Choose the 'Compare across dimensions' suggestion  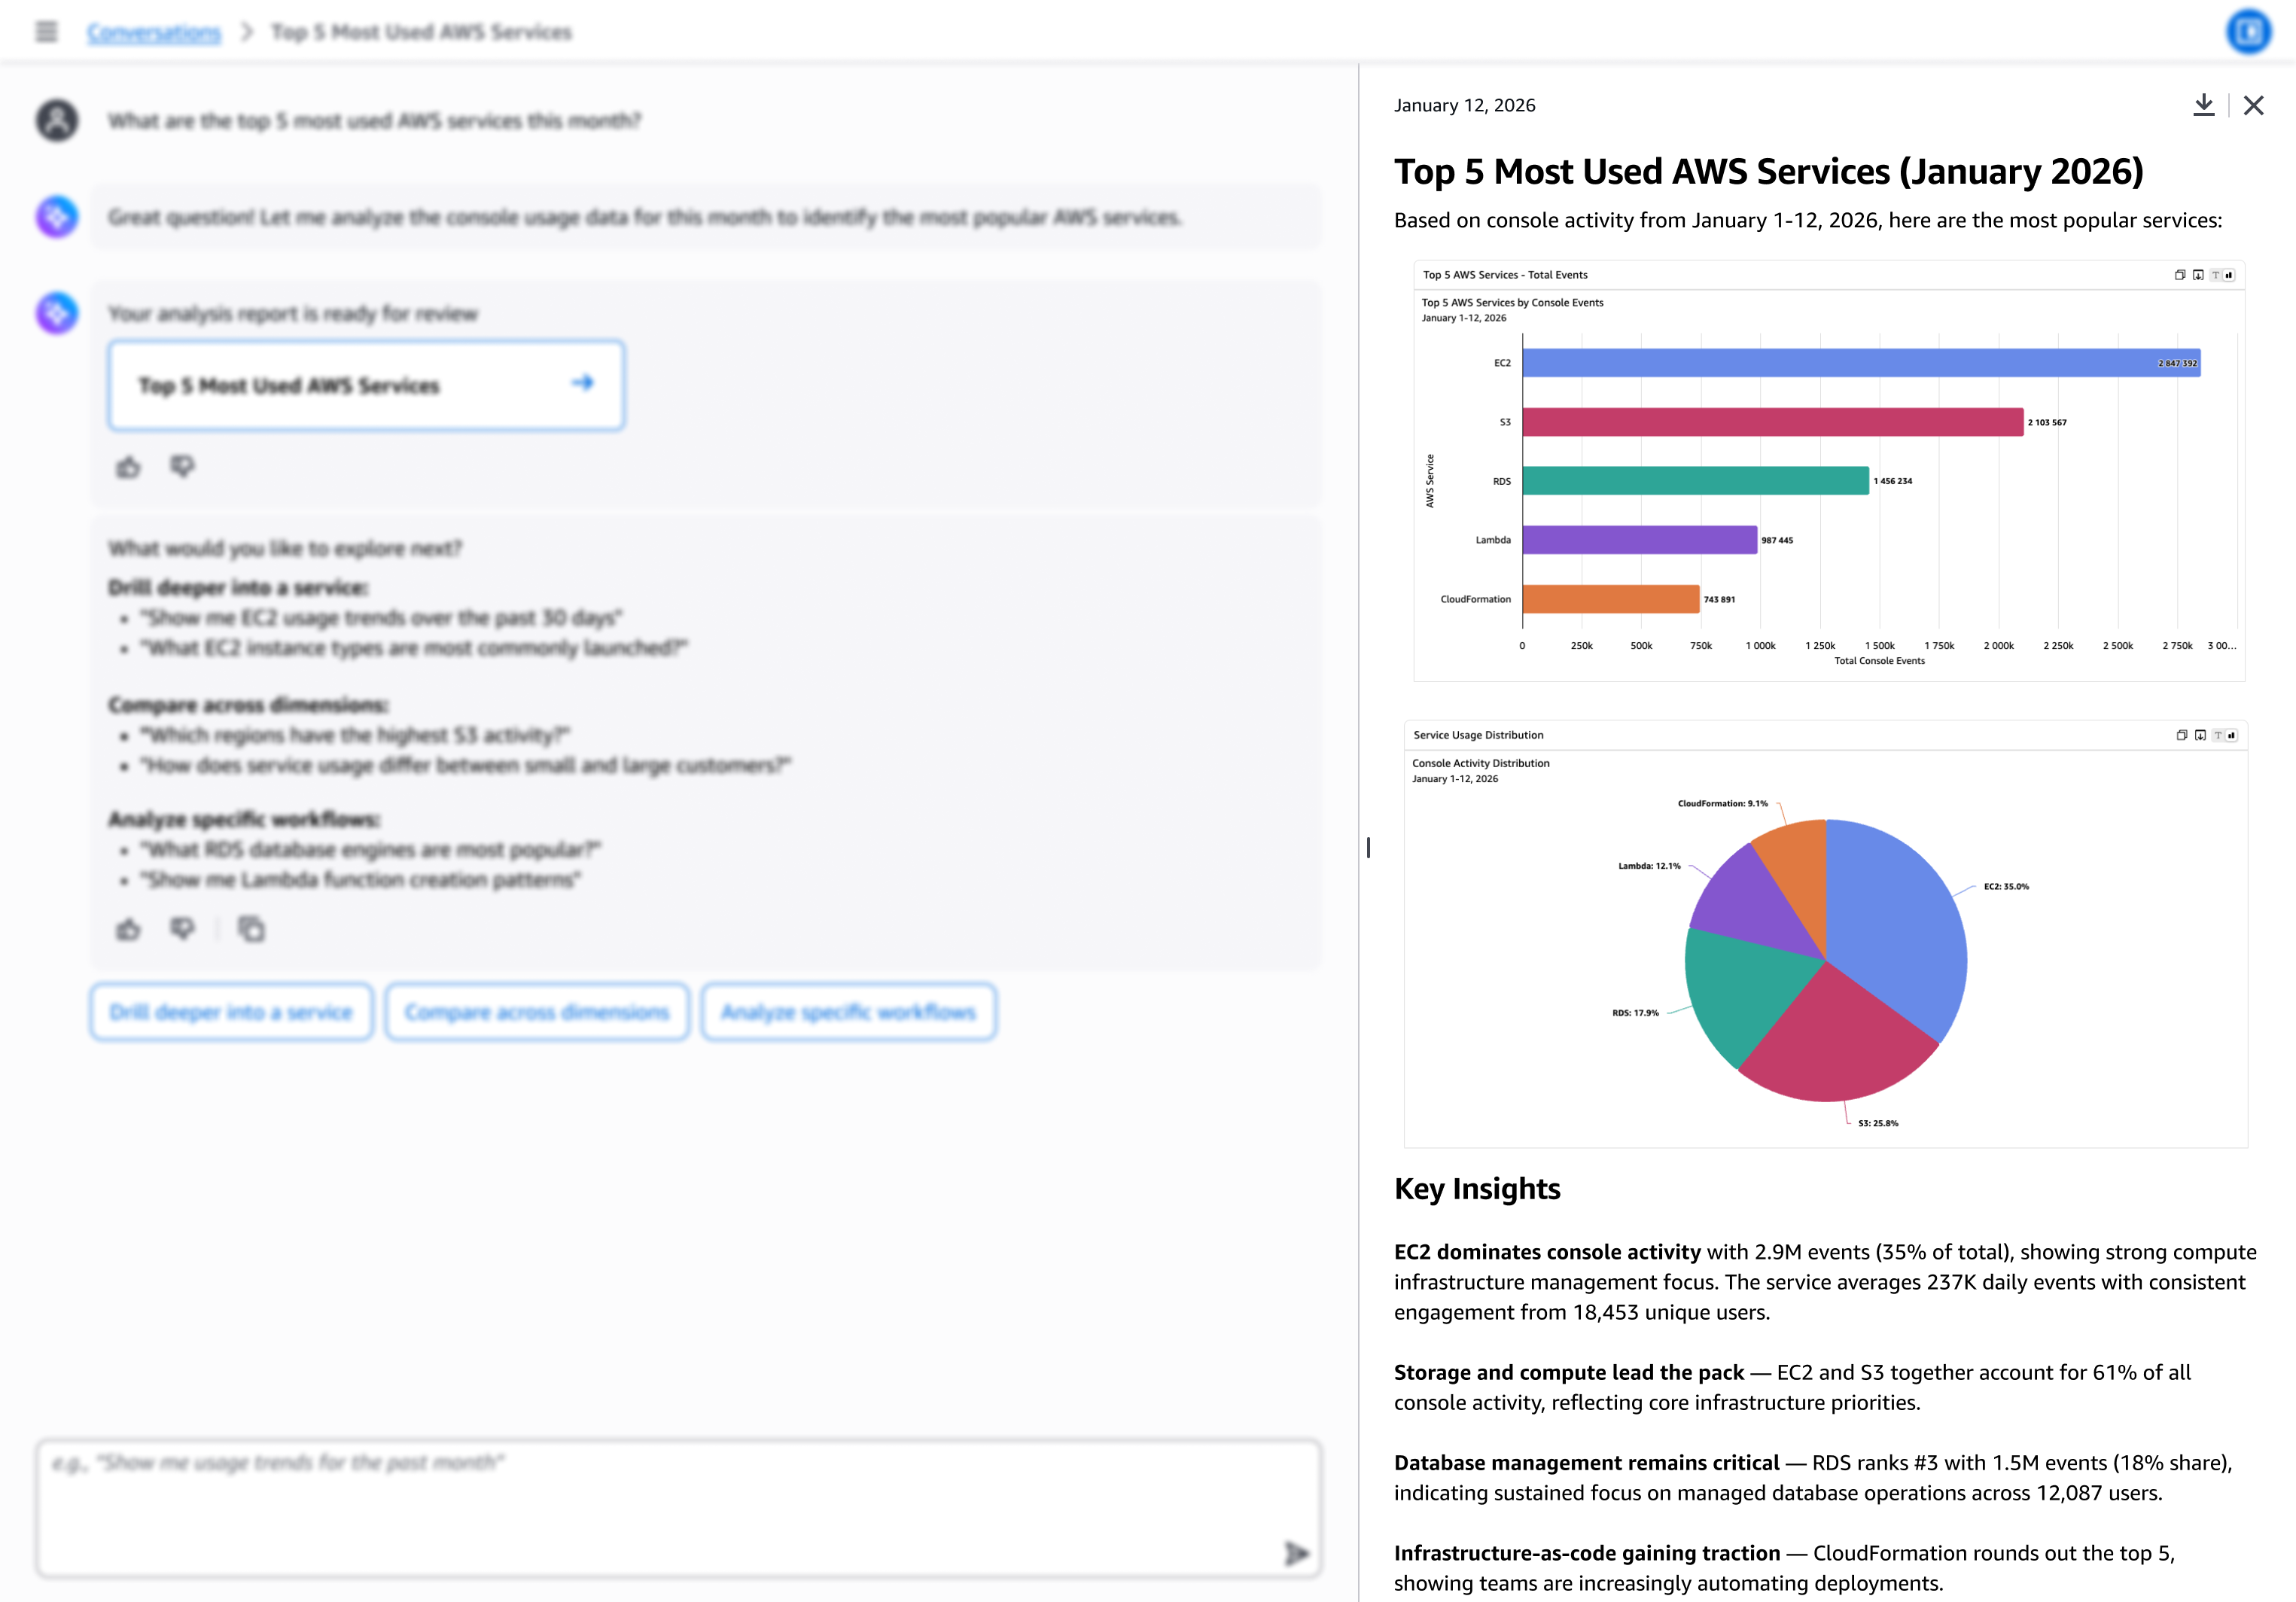pyautogui.click(x=537, y=1012)
